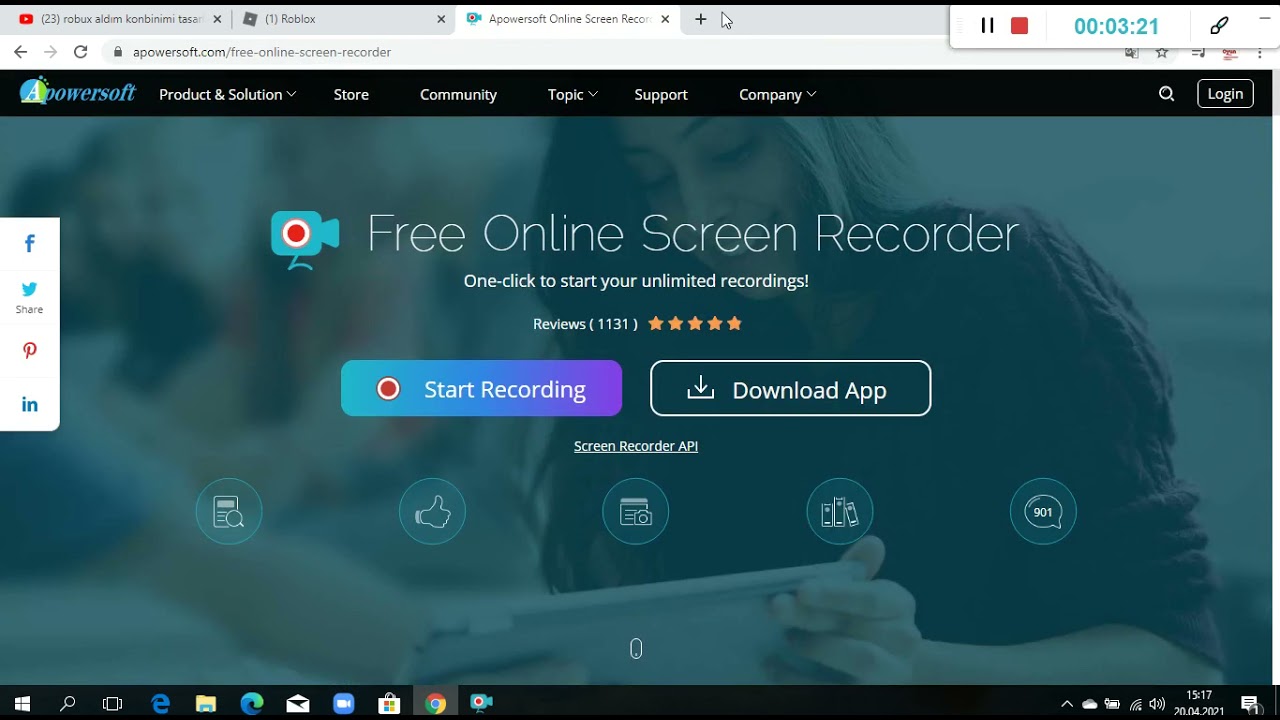Stop the recording with the red square
This screenshot has width=1280, height=720.
1019,26
